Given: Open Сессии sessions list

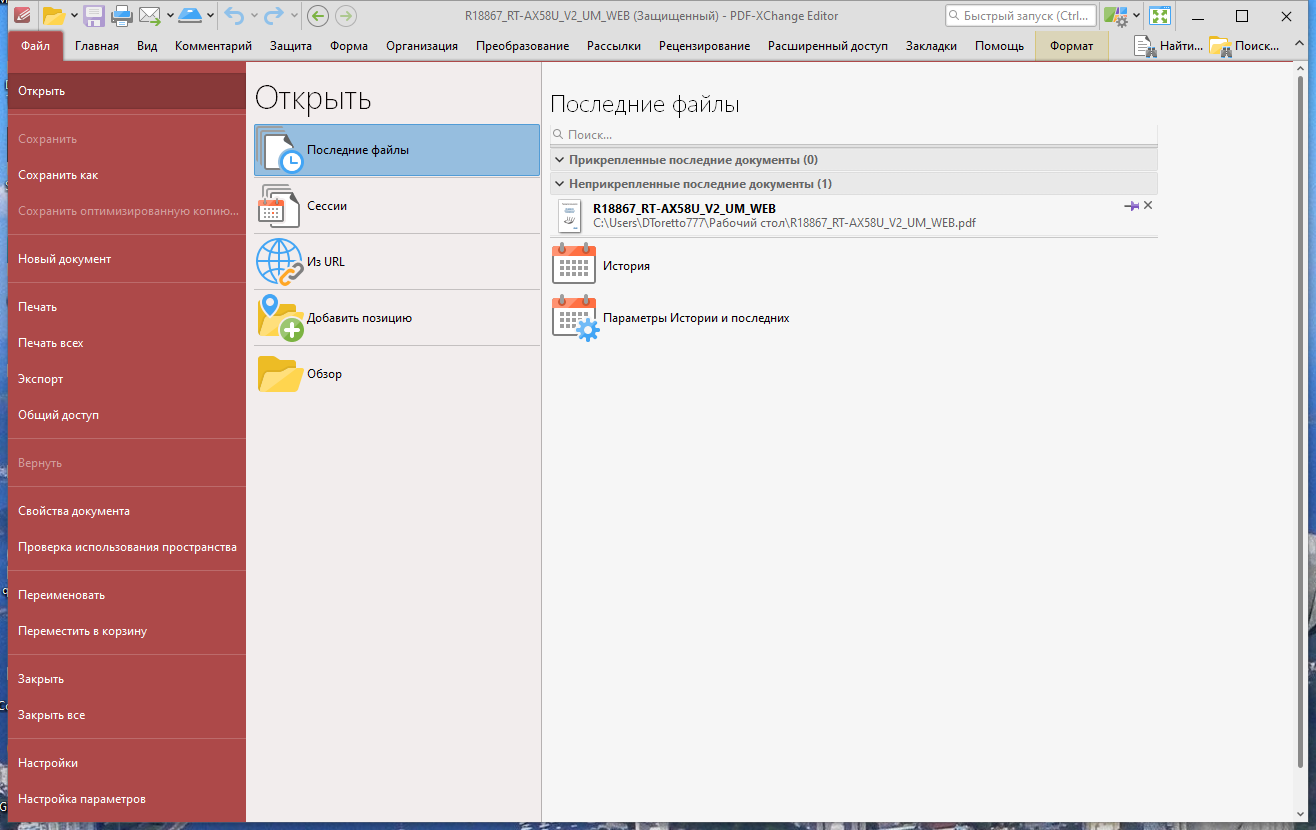Looking at the screenshot, I should (397, 206).
